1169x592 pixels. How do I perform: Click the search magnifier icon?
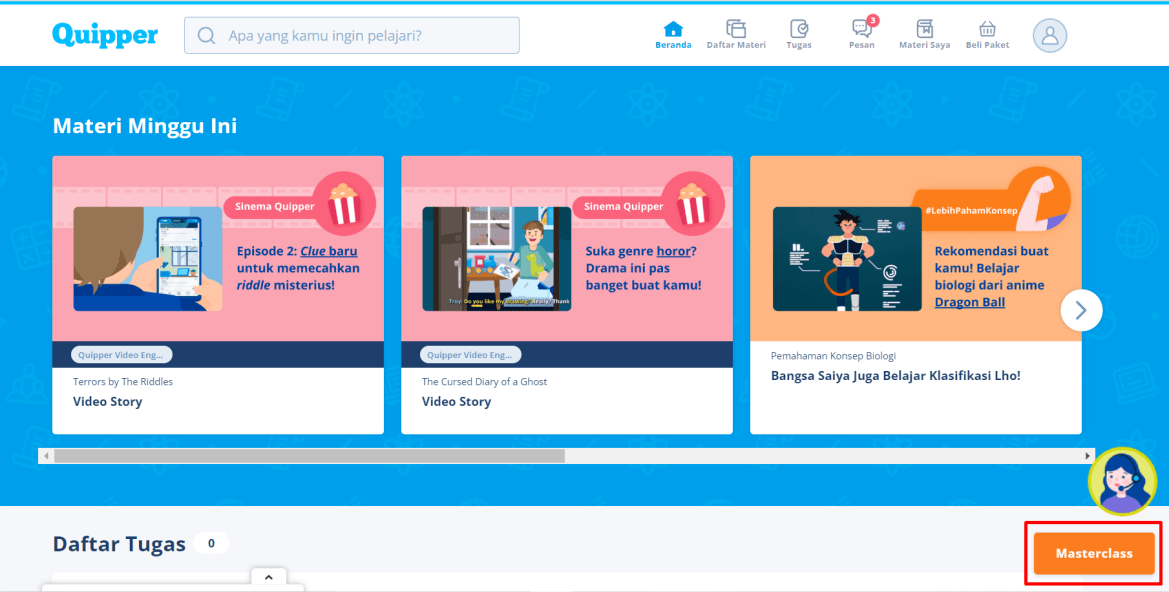[205, 34]
